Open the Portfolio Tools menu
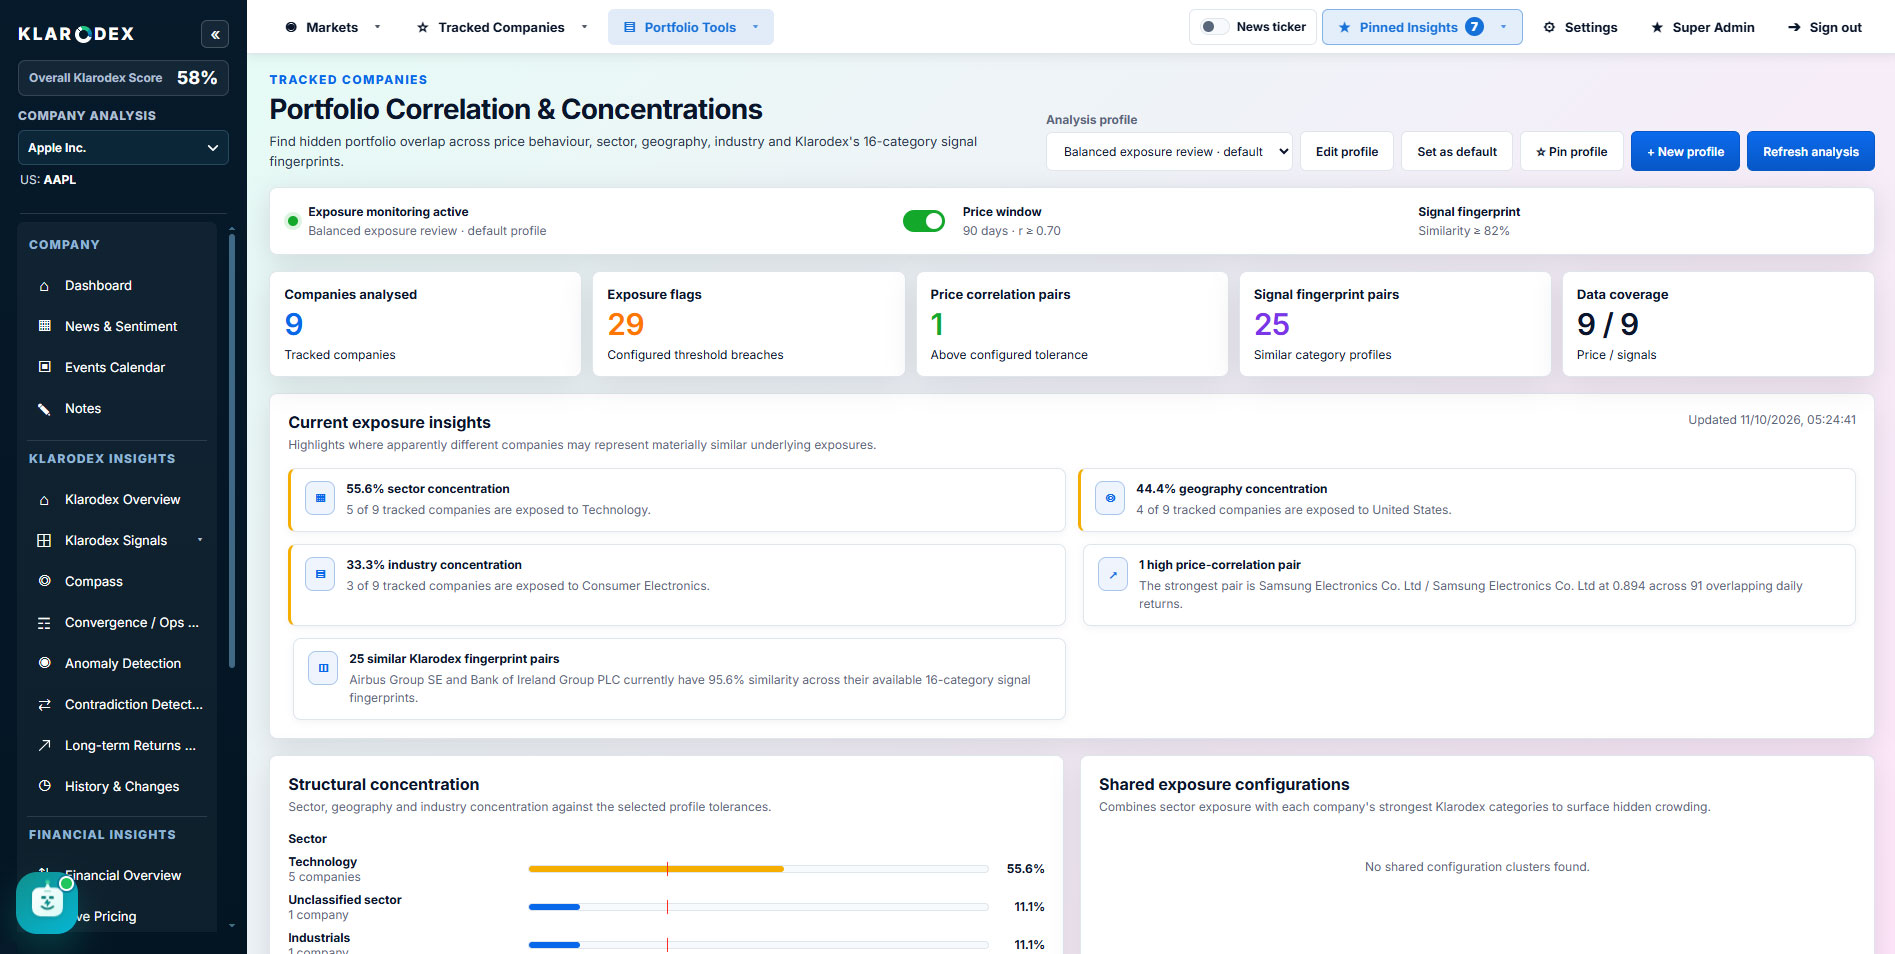 click(691, 27)
